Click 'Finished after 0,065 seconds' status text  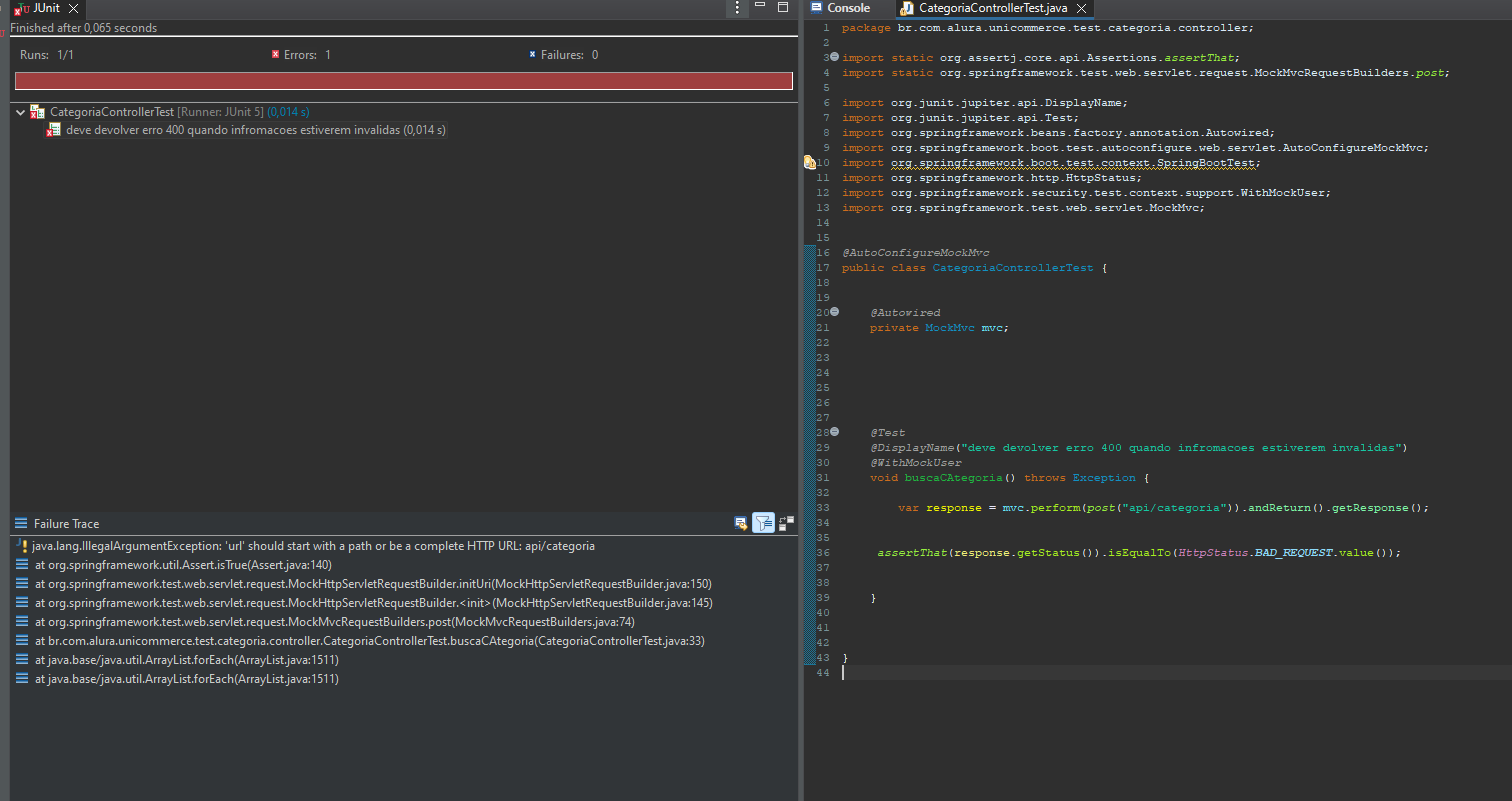84,28
